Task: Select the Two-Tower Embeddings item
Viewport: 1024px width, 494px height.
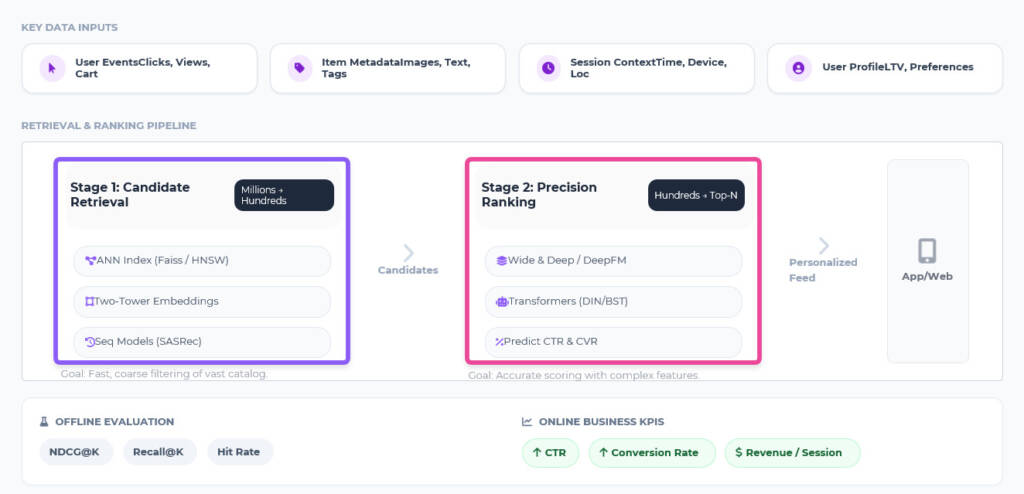Action: tap(202, 301)
